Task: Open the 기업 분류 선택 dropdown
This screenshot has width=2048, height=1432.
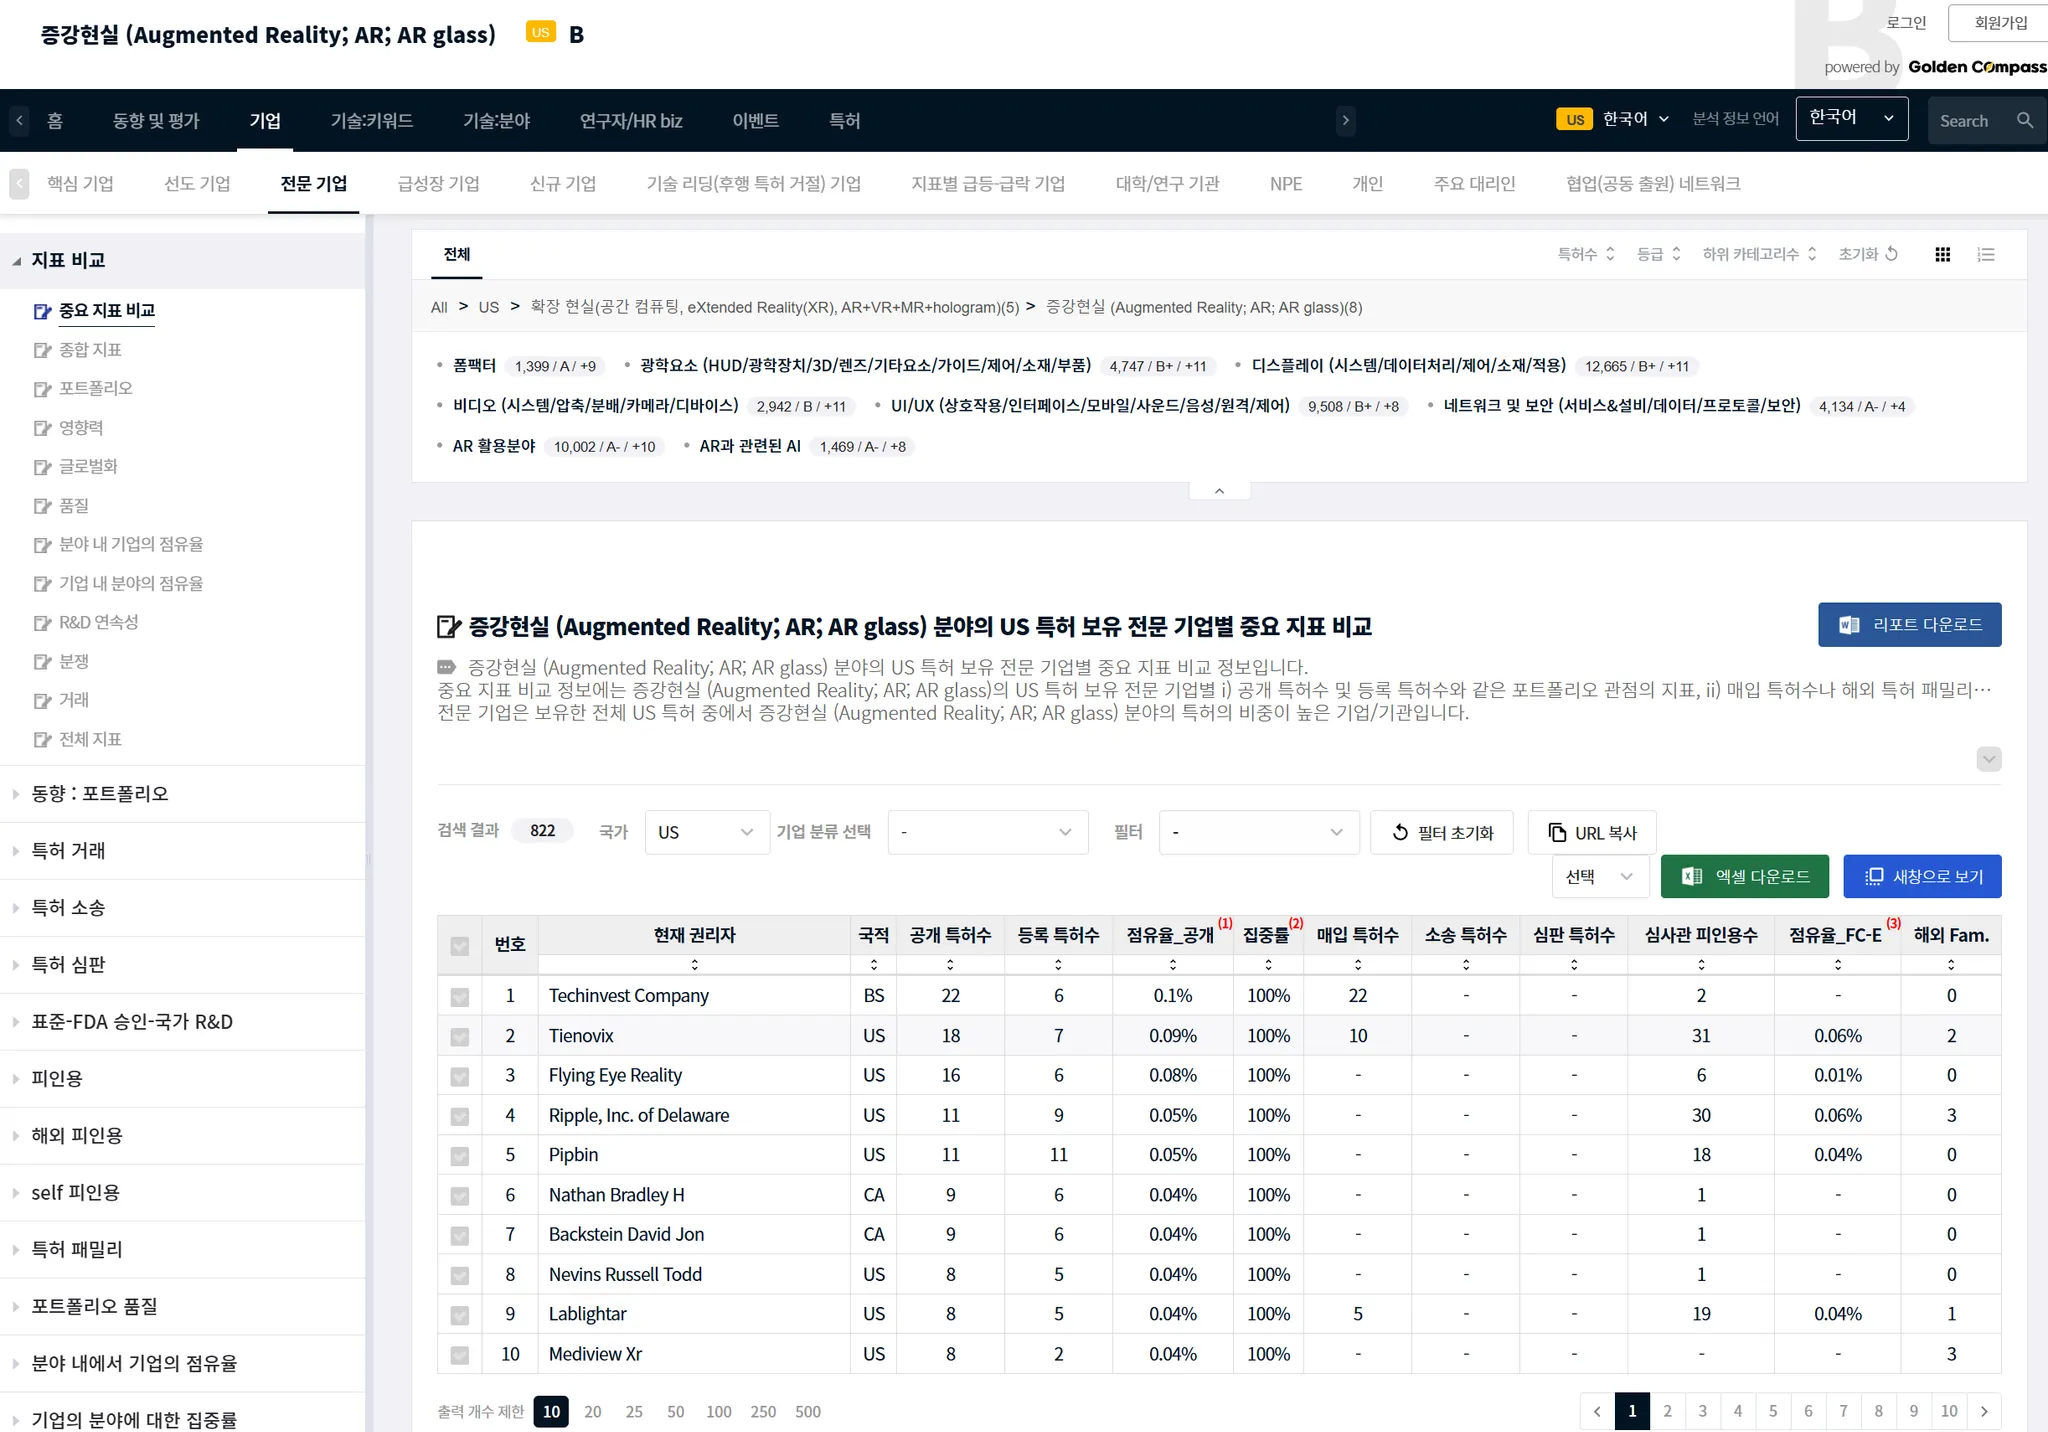Action: [987, 832]
